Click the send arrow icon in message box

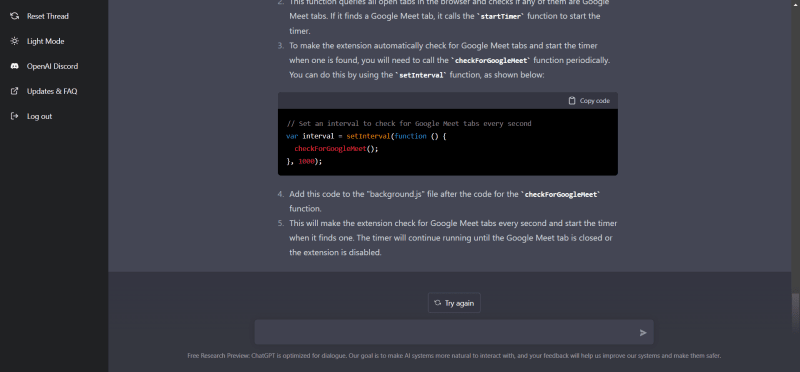pyautogui.click(x=643, y=333)
